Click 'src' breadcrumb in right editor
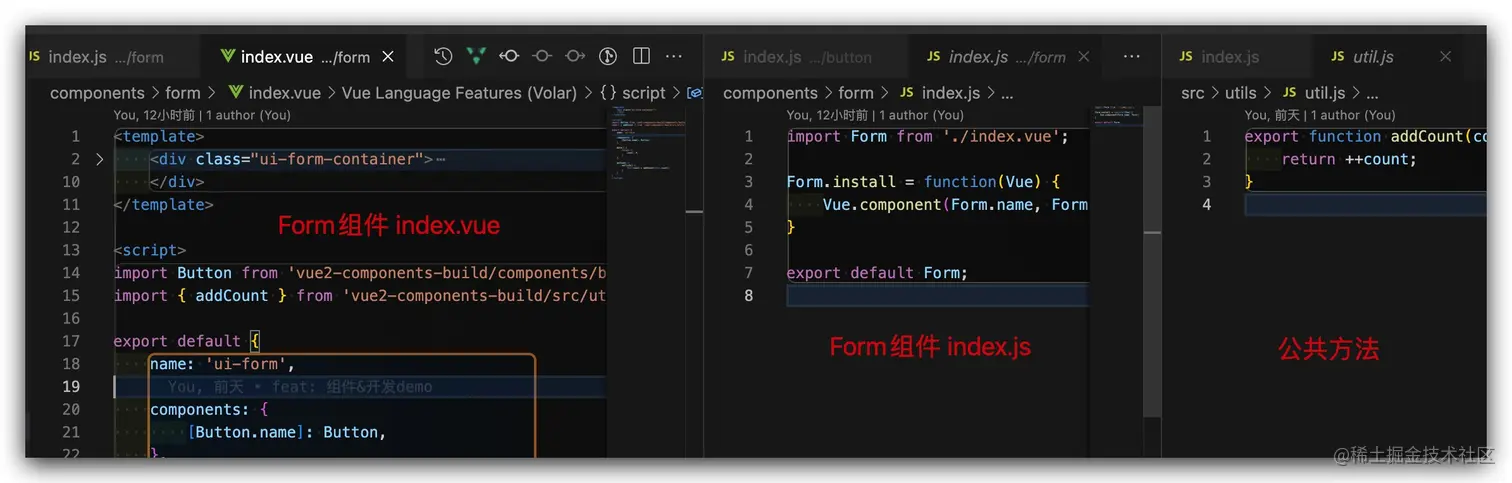 (1193, 93)
